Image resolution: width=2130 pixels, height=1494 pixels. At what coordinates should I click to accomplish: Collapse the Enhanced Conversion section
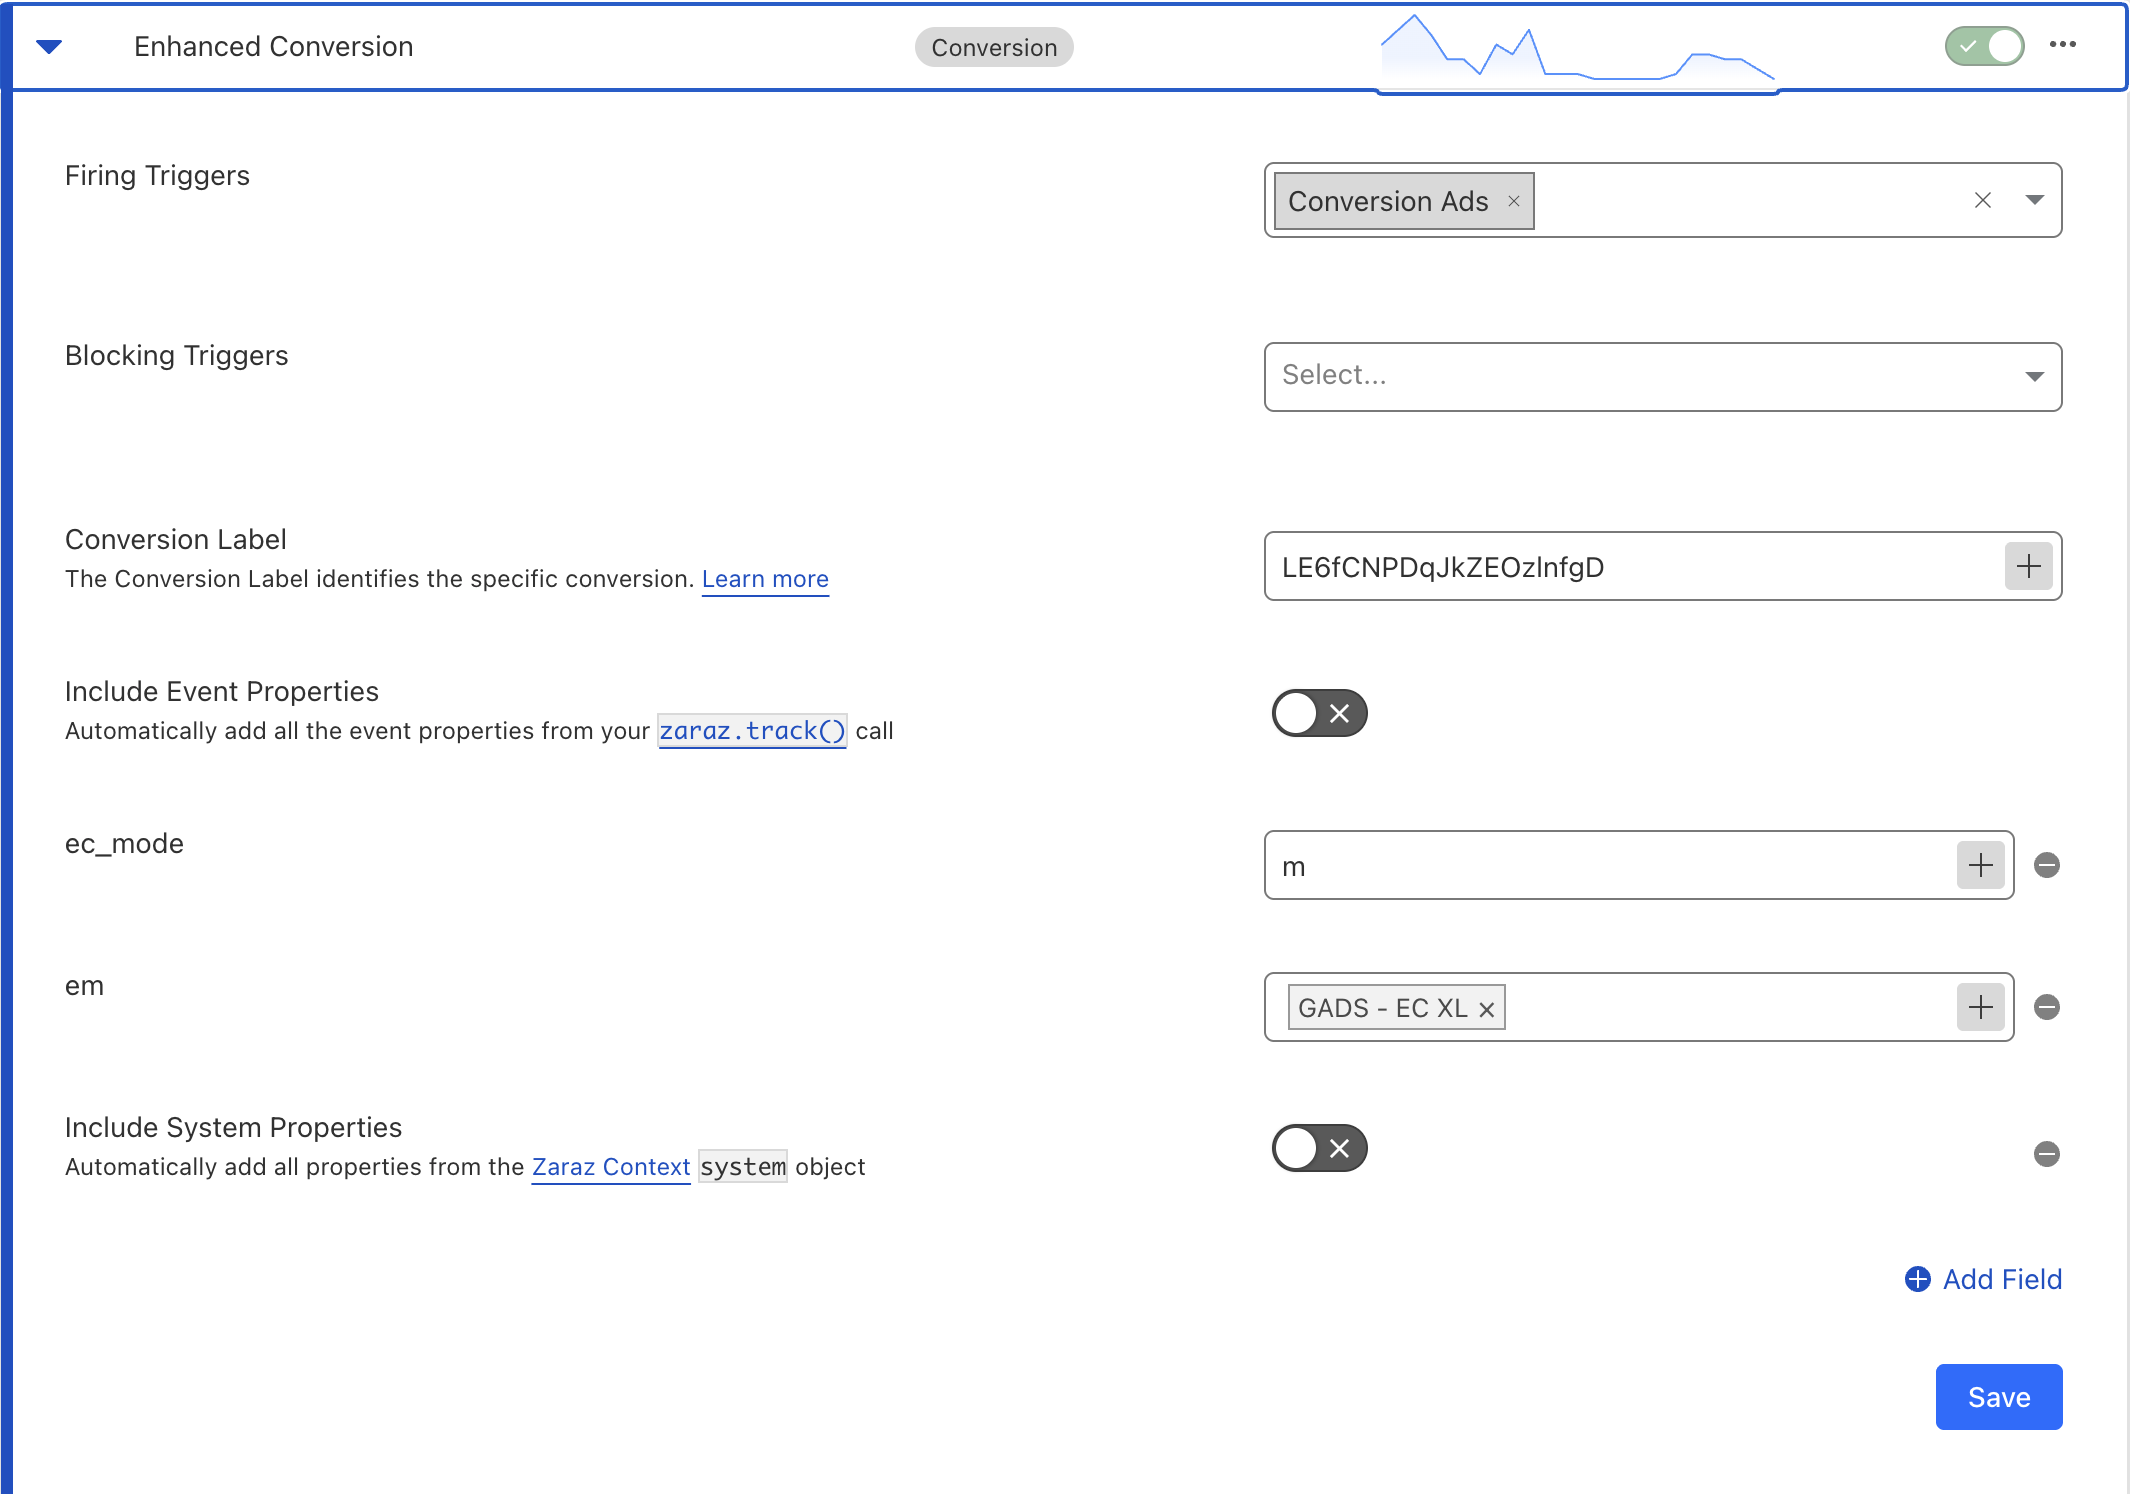click(49, 47)
